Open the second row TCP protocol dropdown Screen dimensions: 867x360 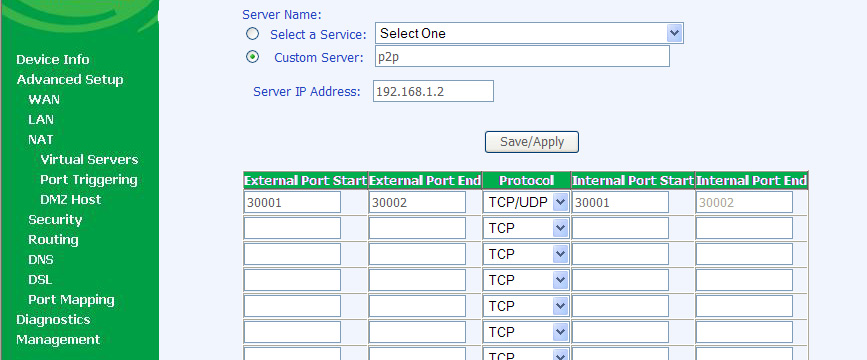click(x=526, y=228)
